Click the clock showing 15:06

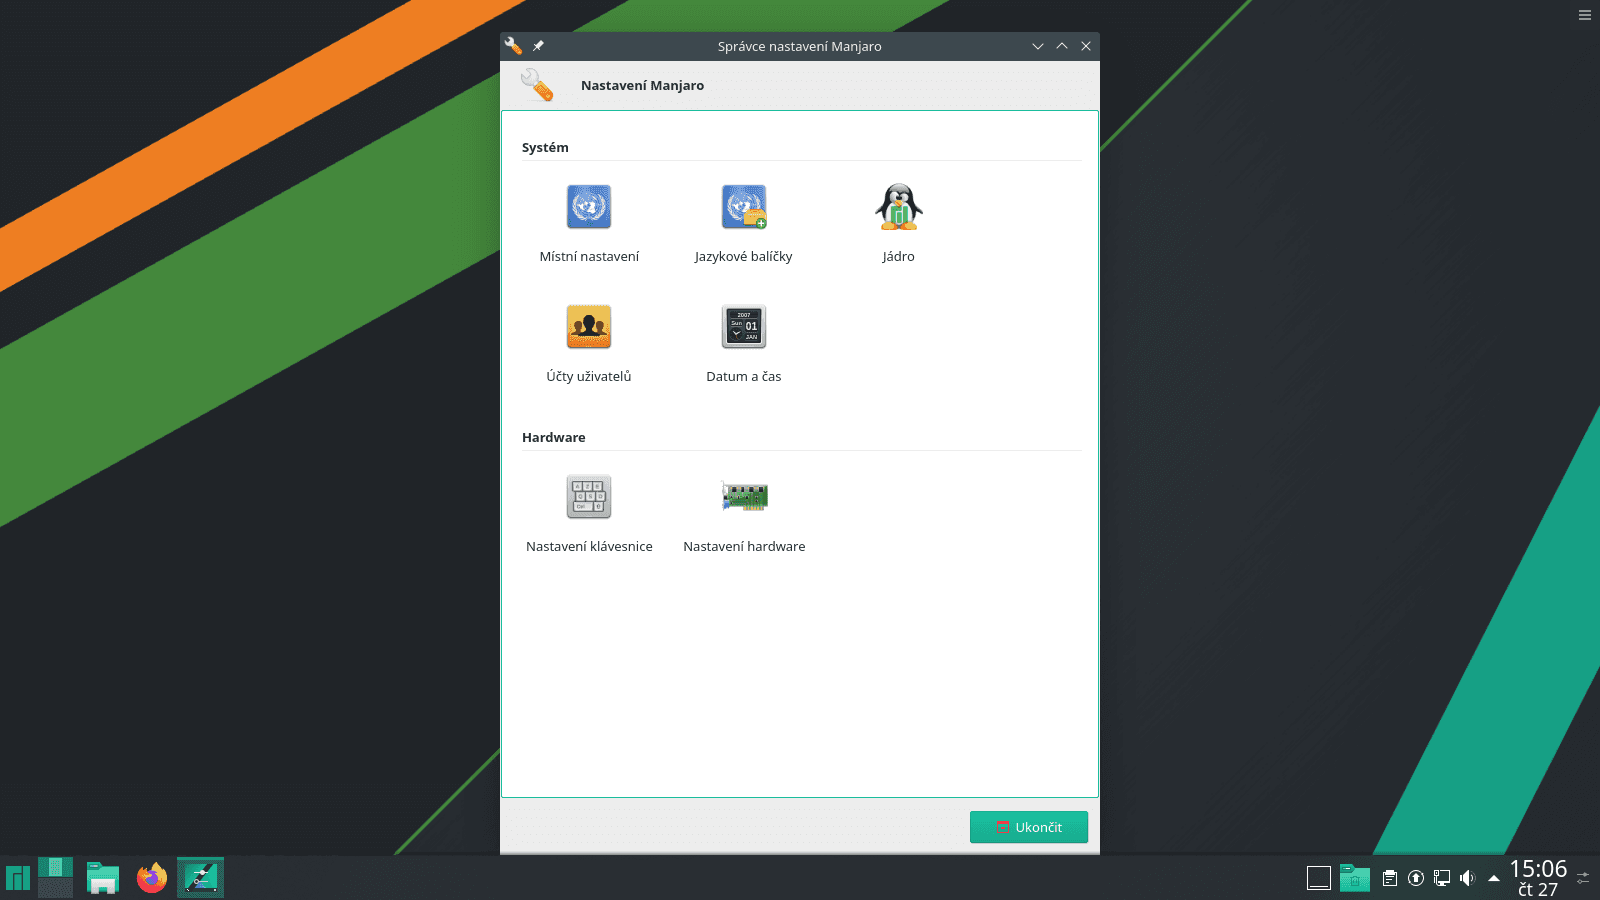pos(1538,878)
